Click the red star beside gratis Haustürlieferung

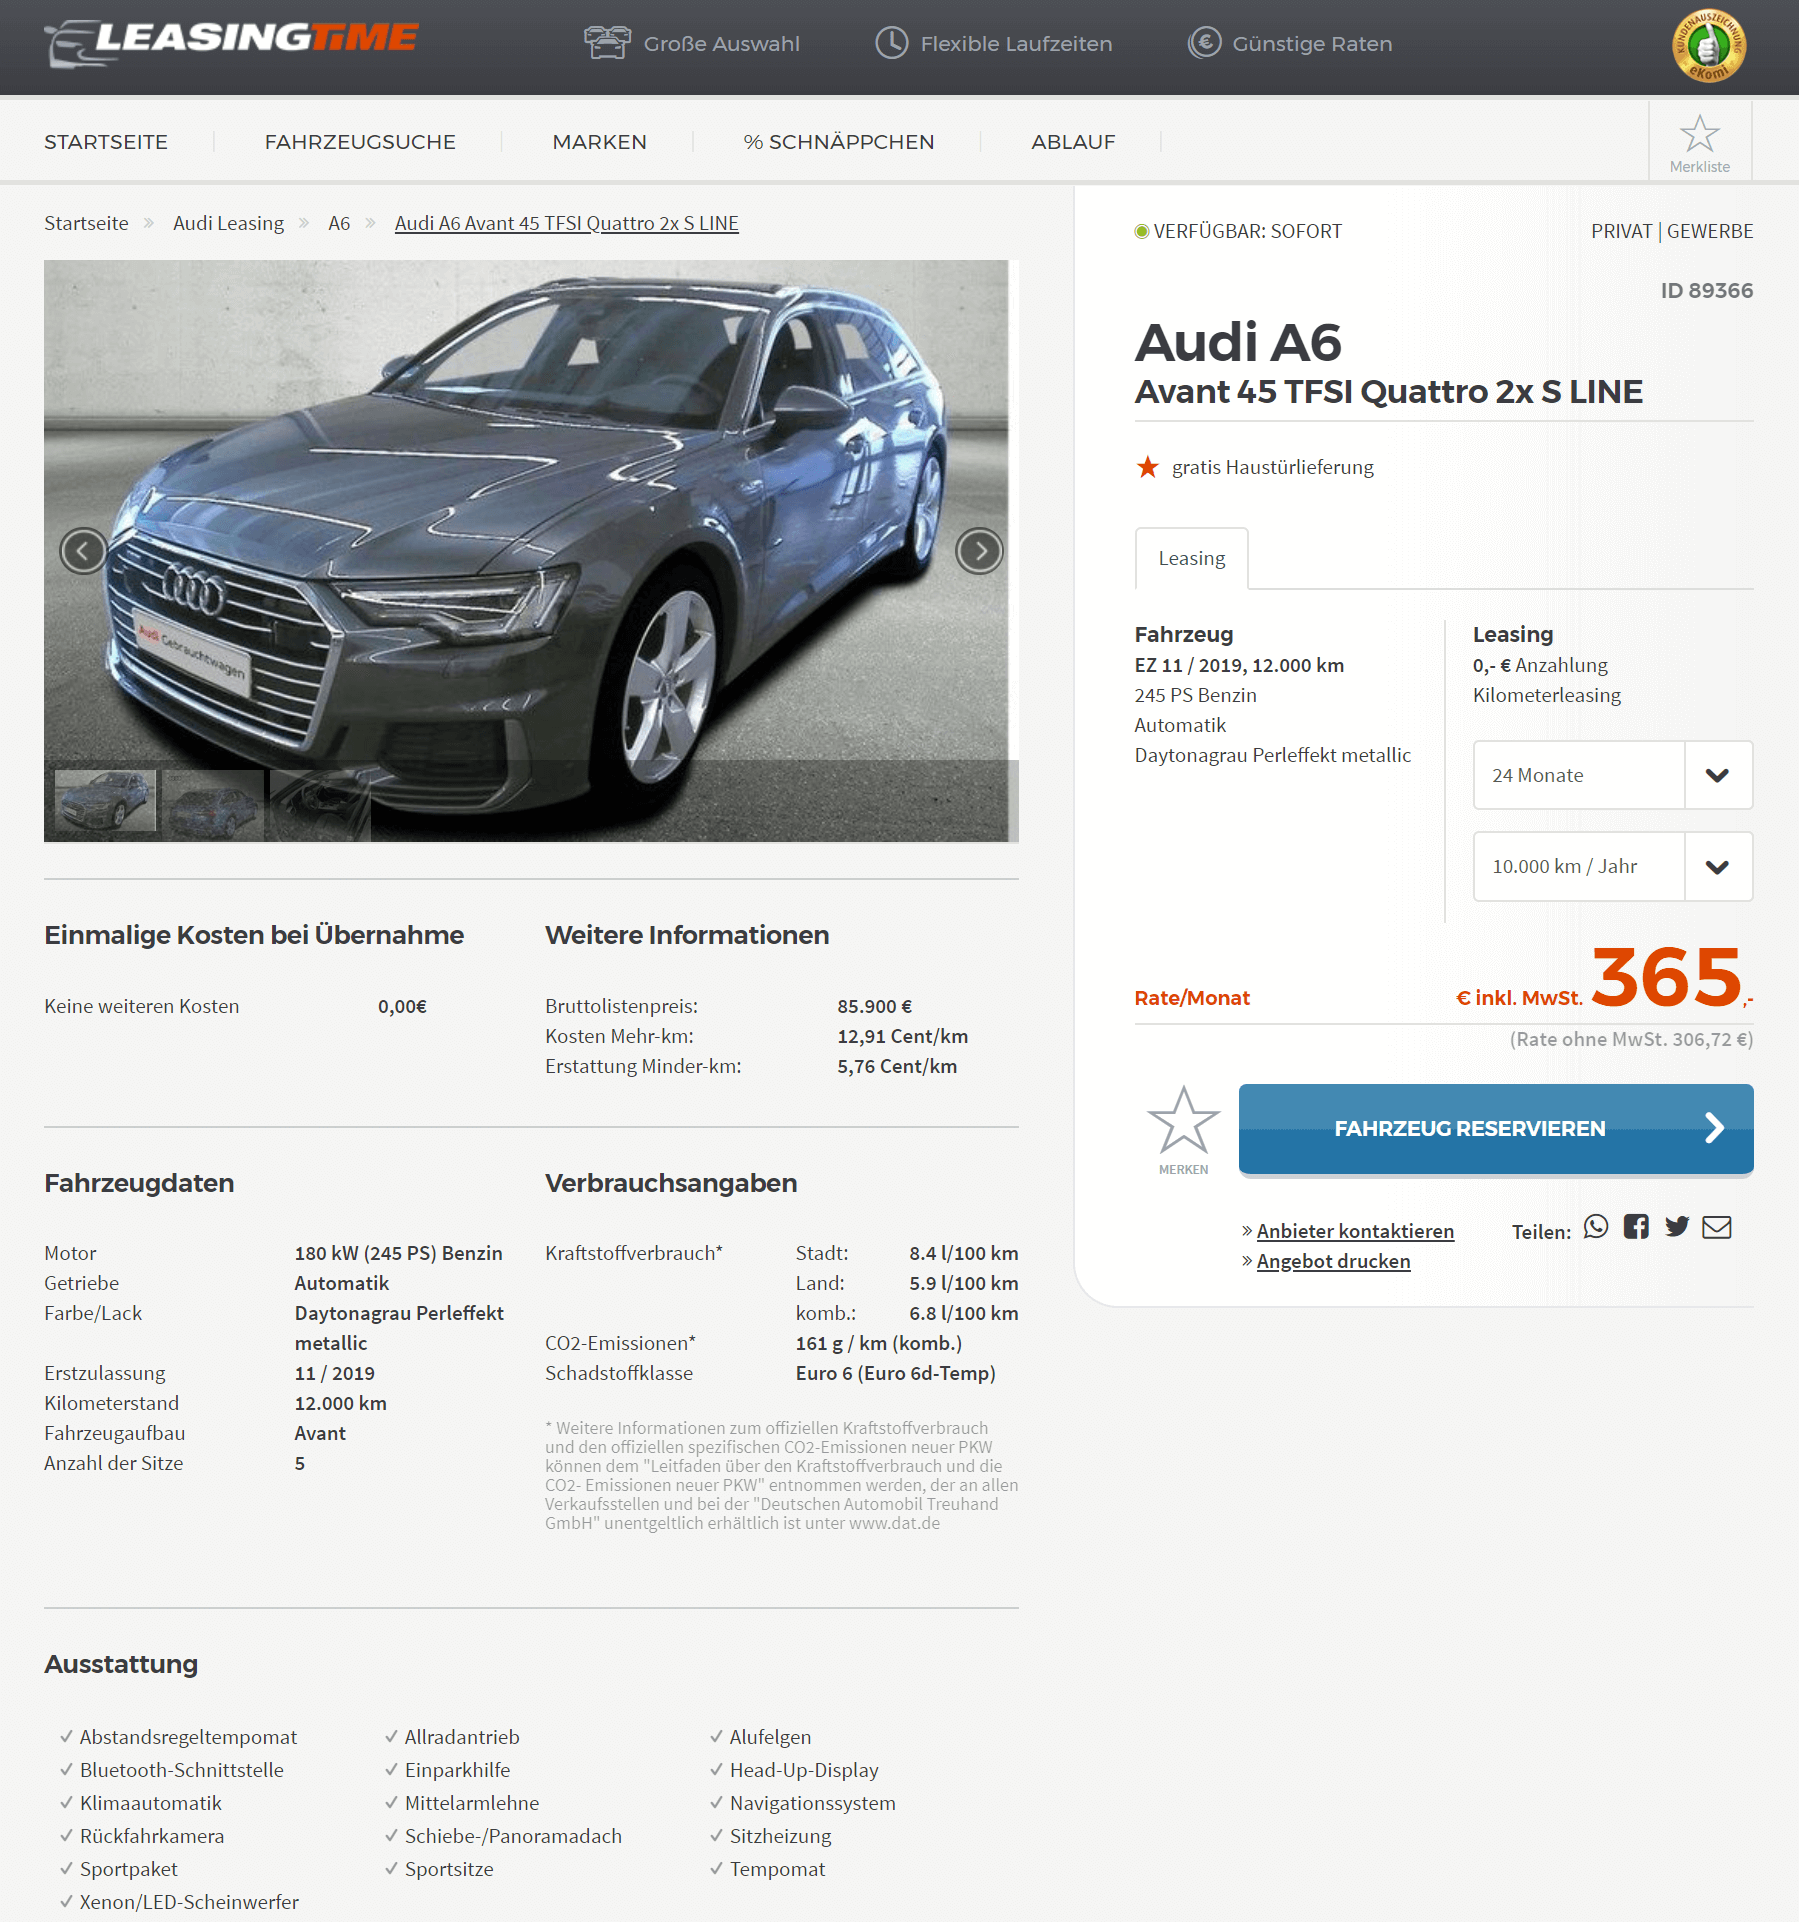point(1147,467)
